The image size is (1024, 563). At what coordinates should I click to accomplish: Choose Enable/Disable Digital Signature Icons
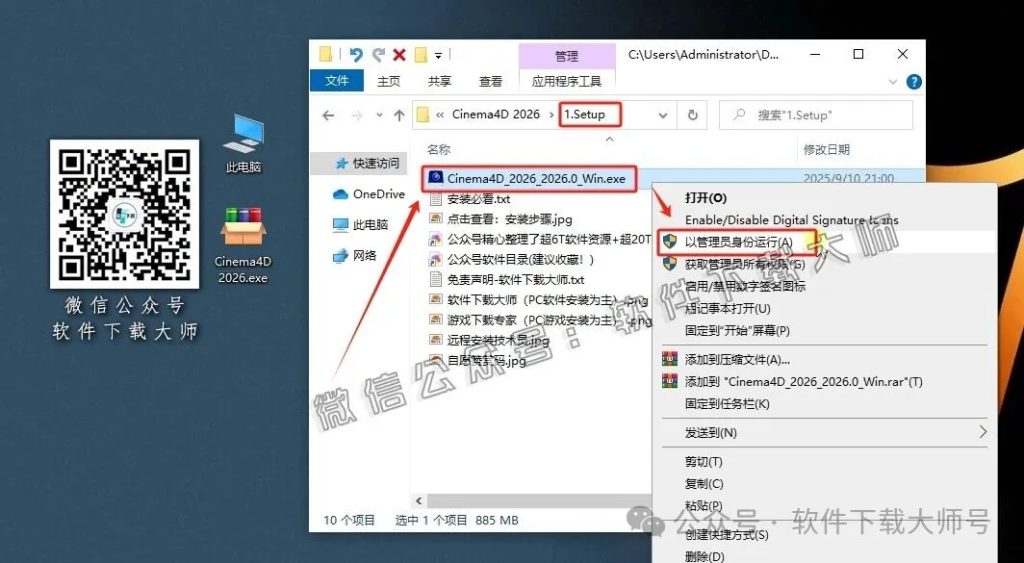(x=792, y=220)
